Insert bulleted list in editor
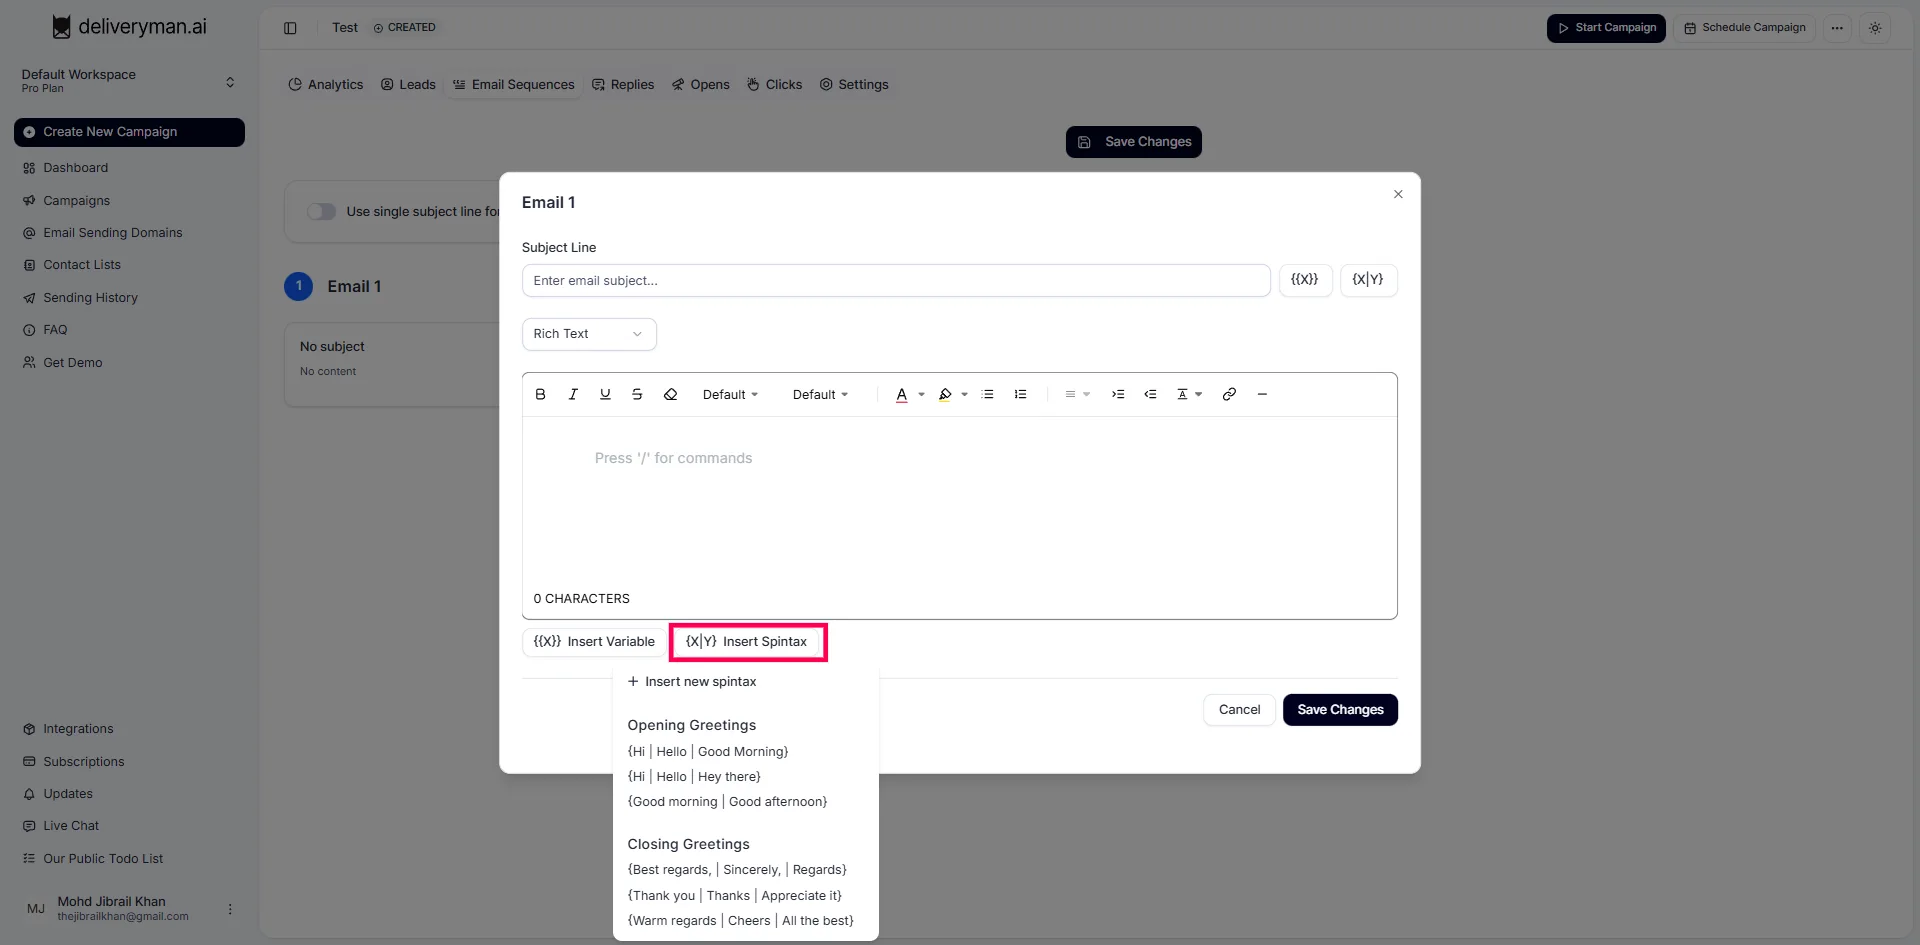The image size is (1920, 945). tap(988, 395)
